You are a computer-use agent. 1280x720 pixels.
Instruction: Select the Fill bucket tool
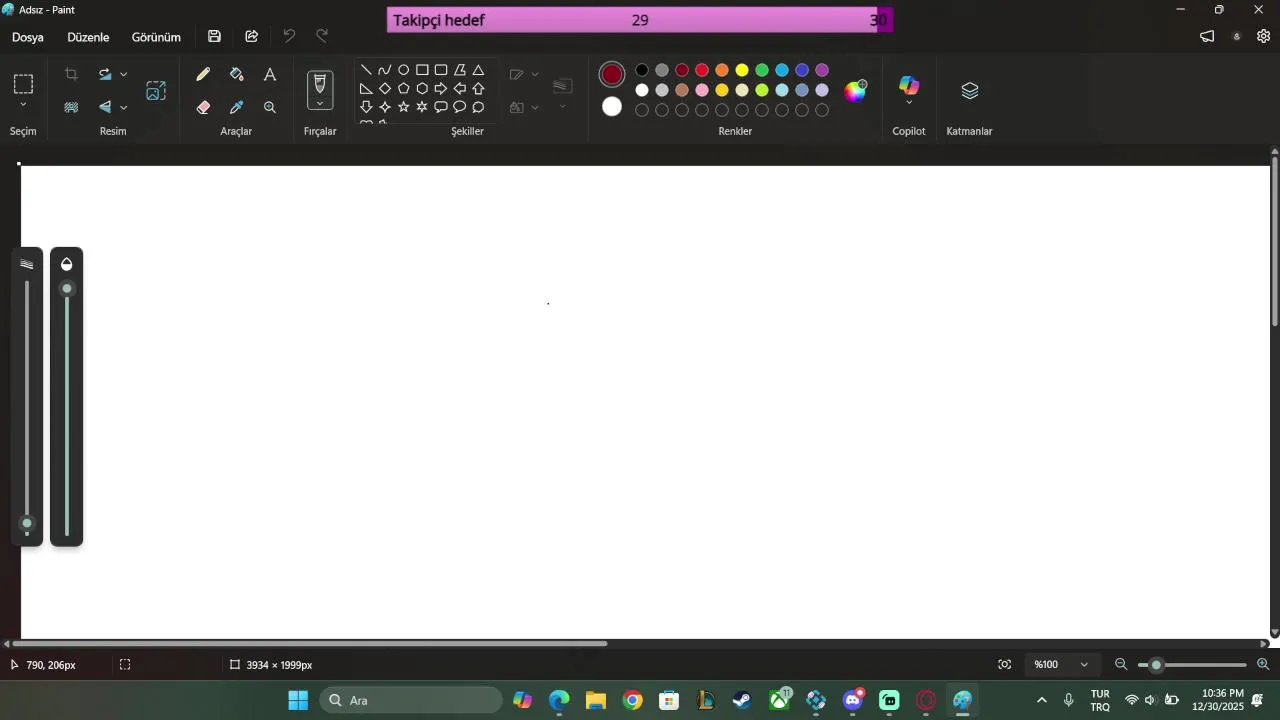[x=237, y=74]
